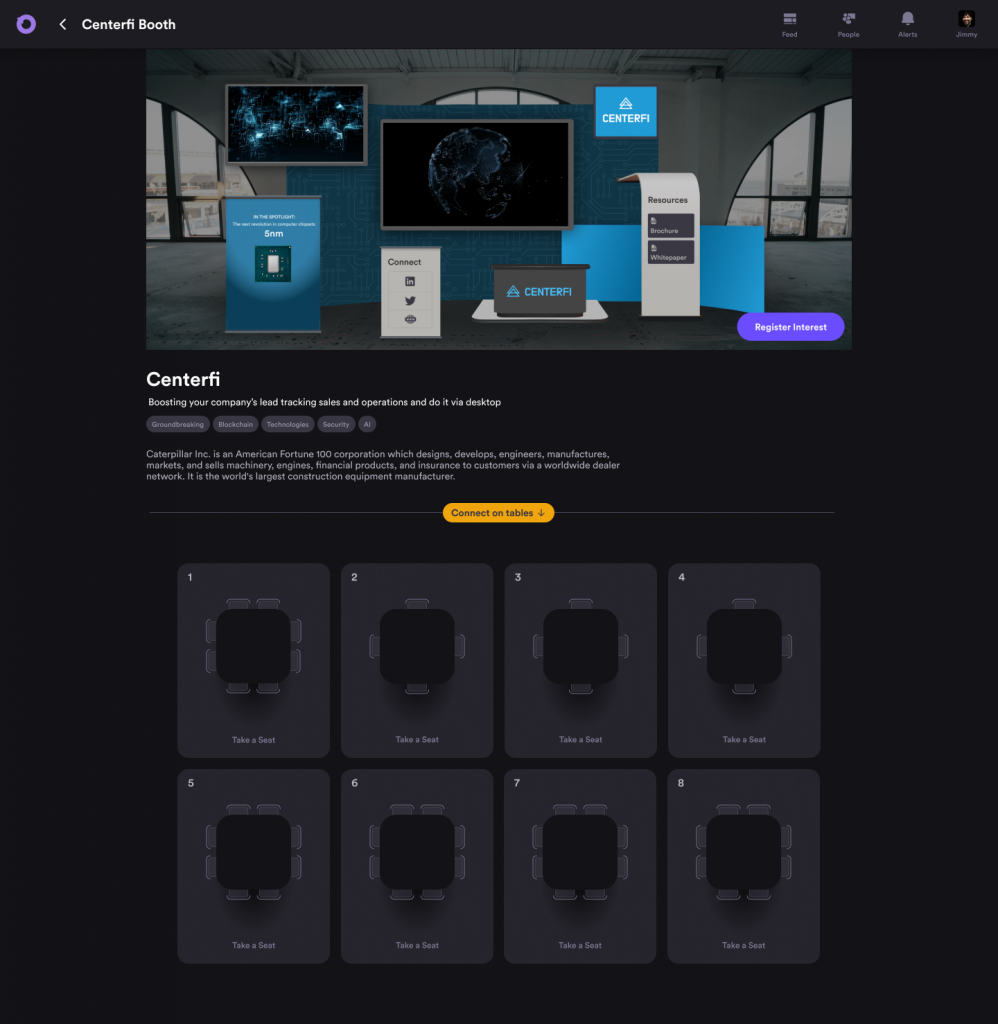The height and width of the screenshot is (1024, 998).
Task: Click the 5nm spotlight banner
Action: coord(273,264)
